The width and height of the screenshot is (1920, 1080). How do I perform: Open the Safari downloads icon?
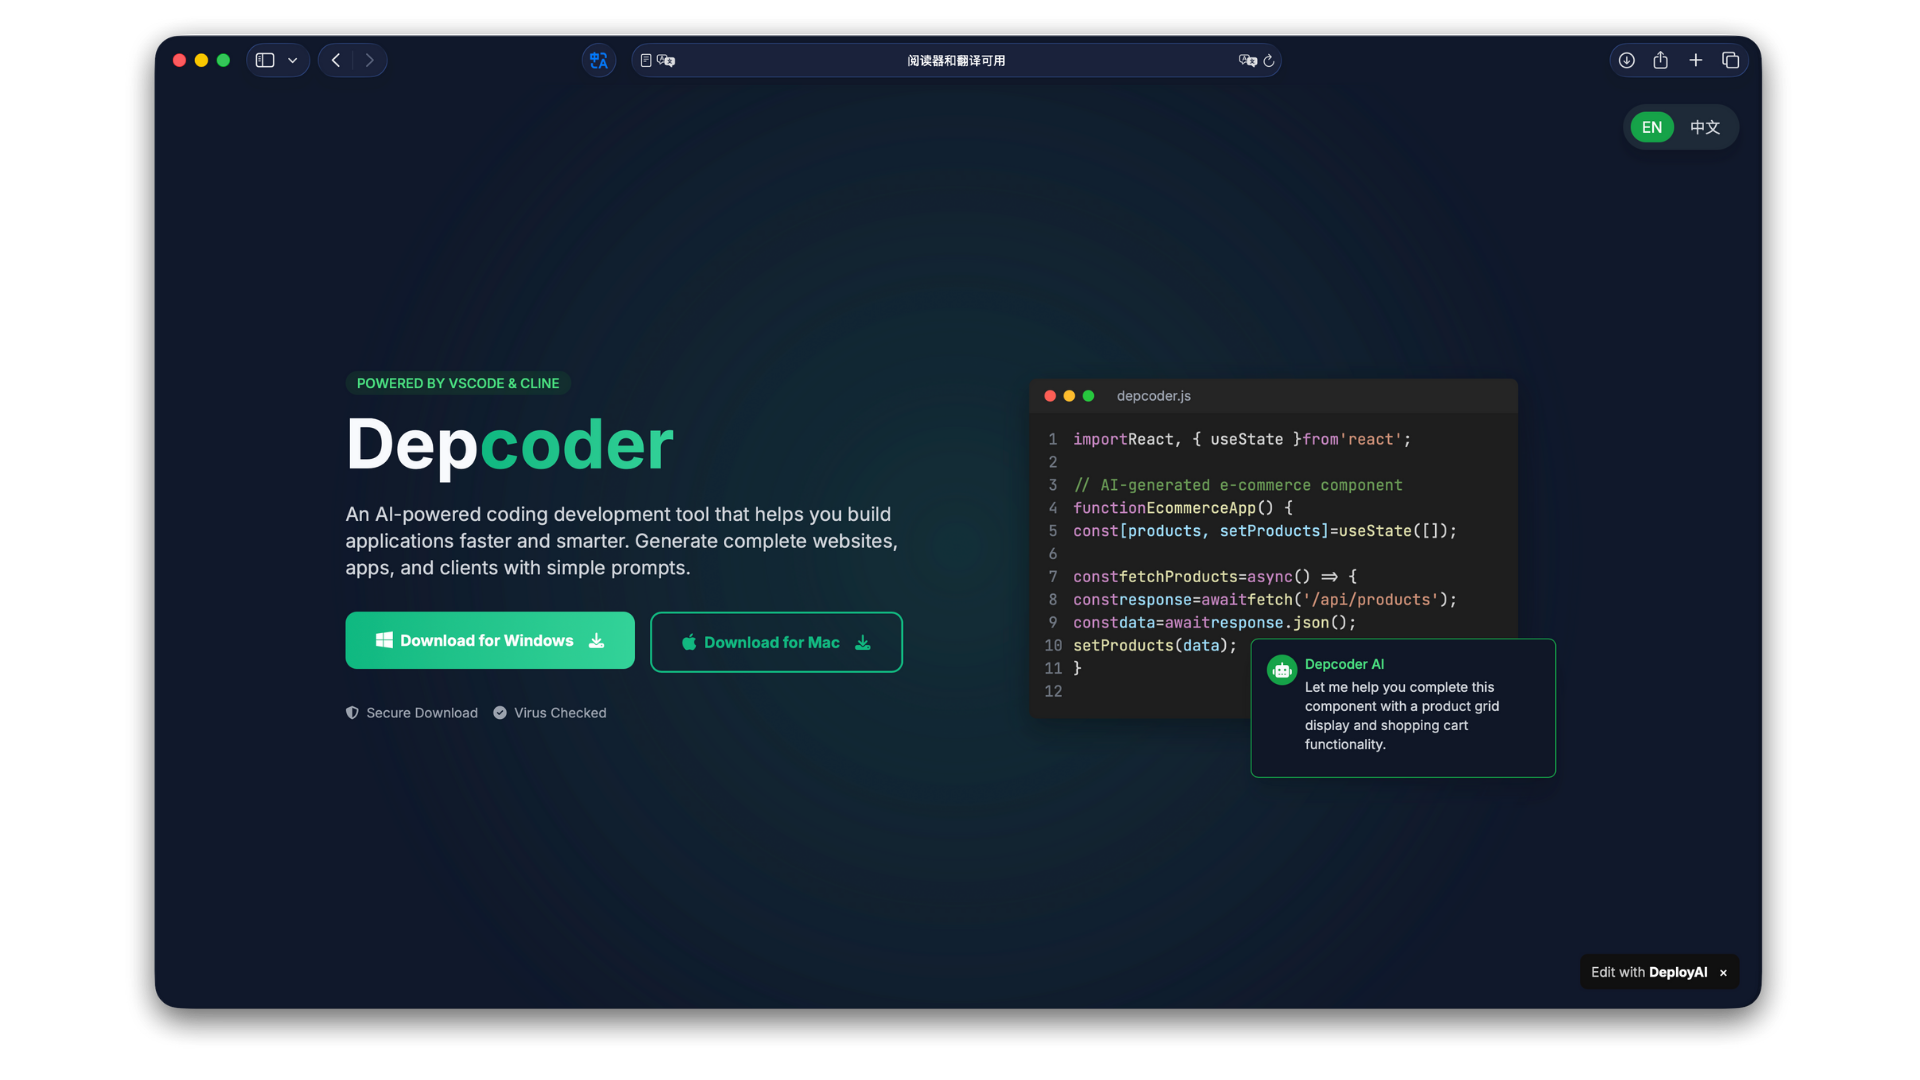pos(1627,60)
